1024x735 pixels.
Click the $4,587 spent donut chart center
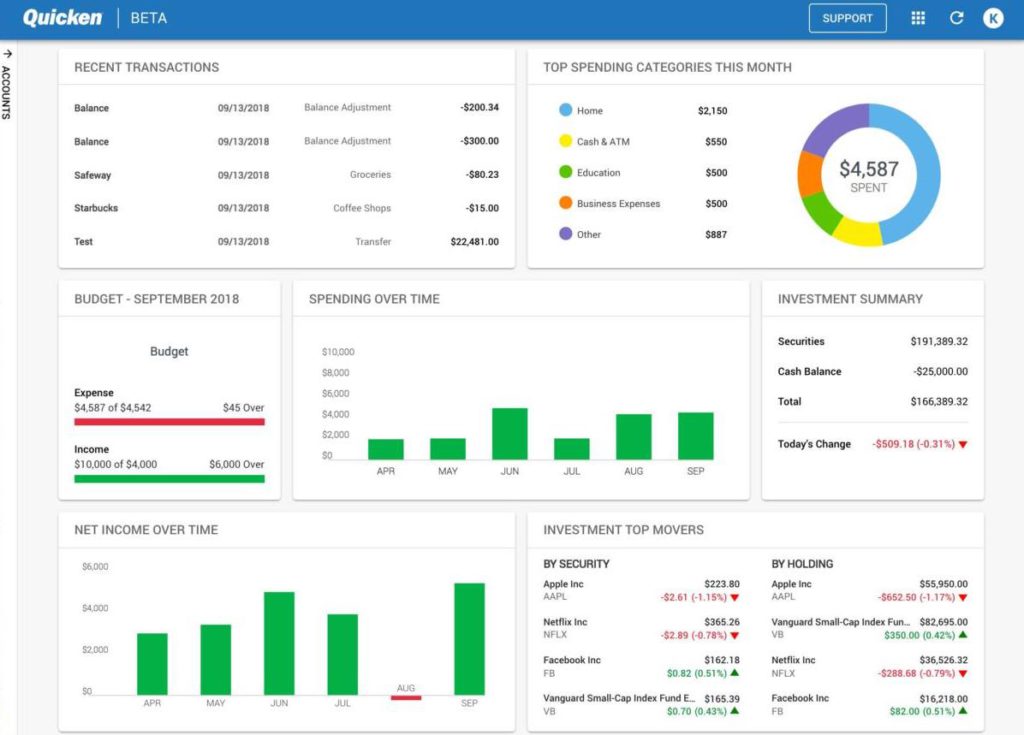[868, 175]
